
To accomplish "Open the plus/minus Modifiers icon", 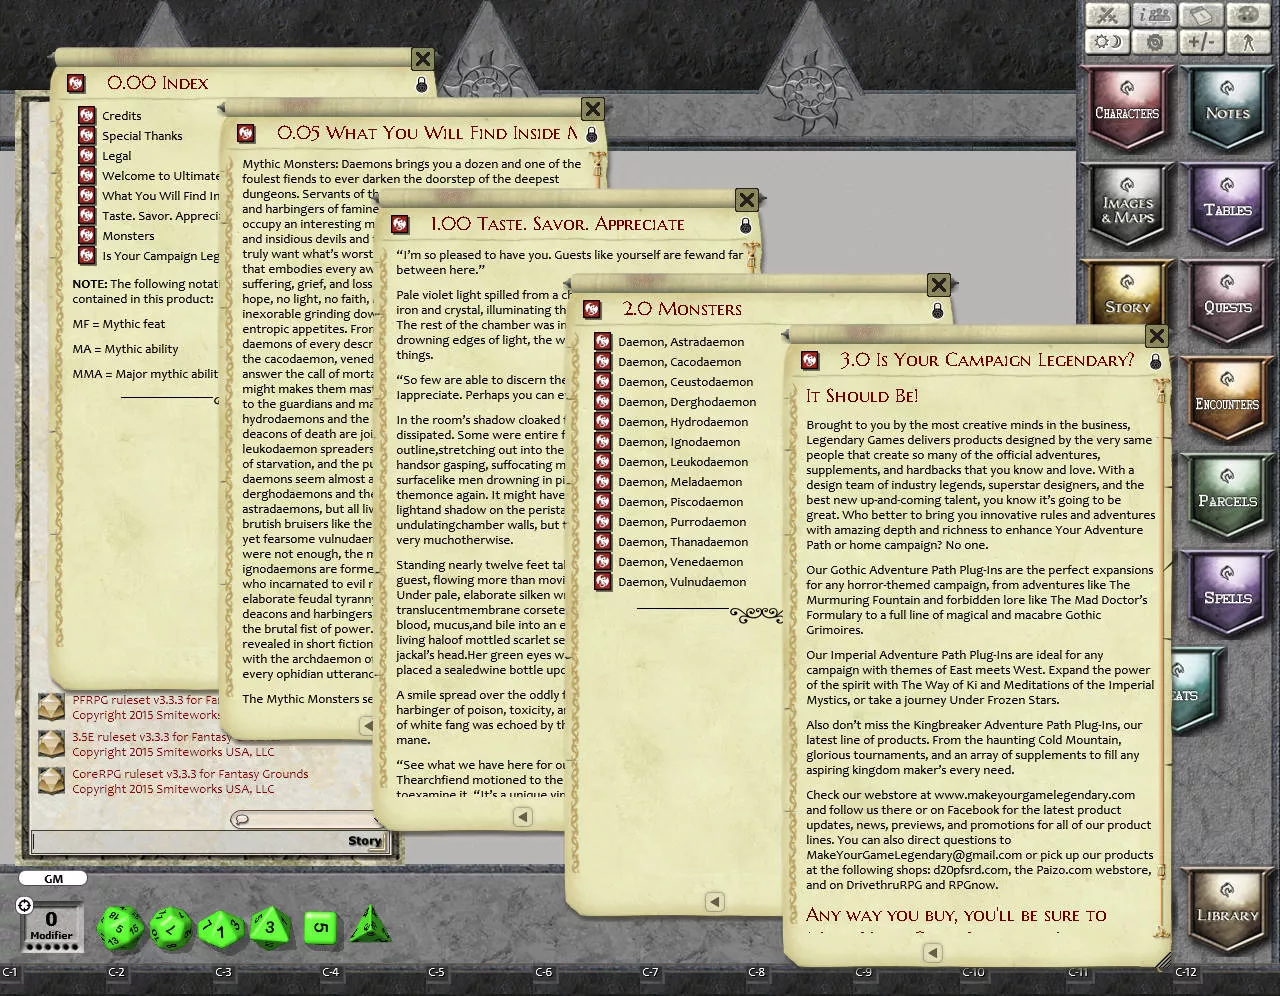I will click(1201, 42).
